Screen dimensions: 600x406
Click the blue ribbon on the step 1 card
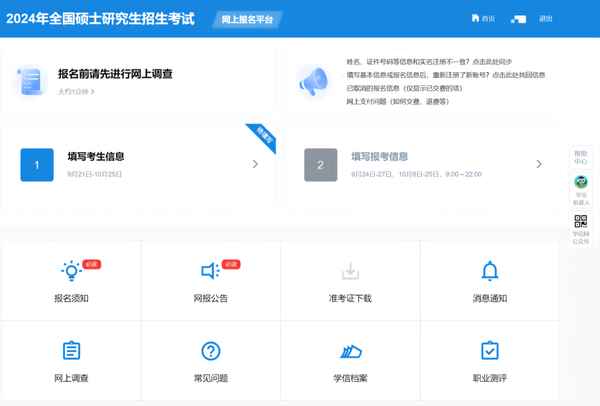tap(263, 137)
